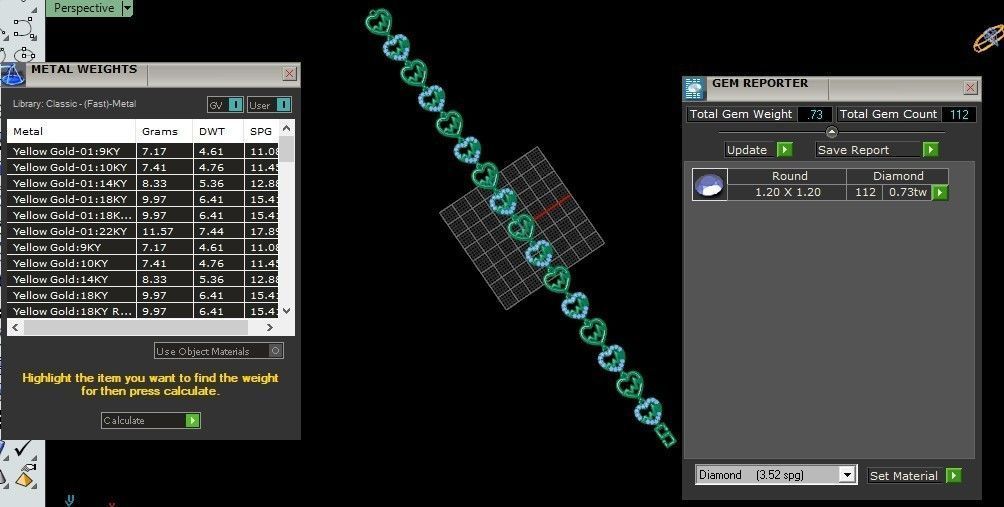This screenshot has width=1004, height=507.
Task: Click the metal list scroll-up arrow
Action: [x=287, y=128]
